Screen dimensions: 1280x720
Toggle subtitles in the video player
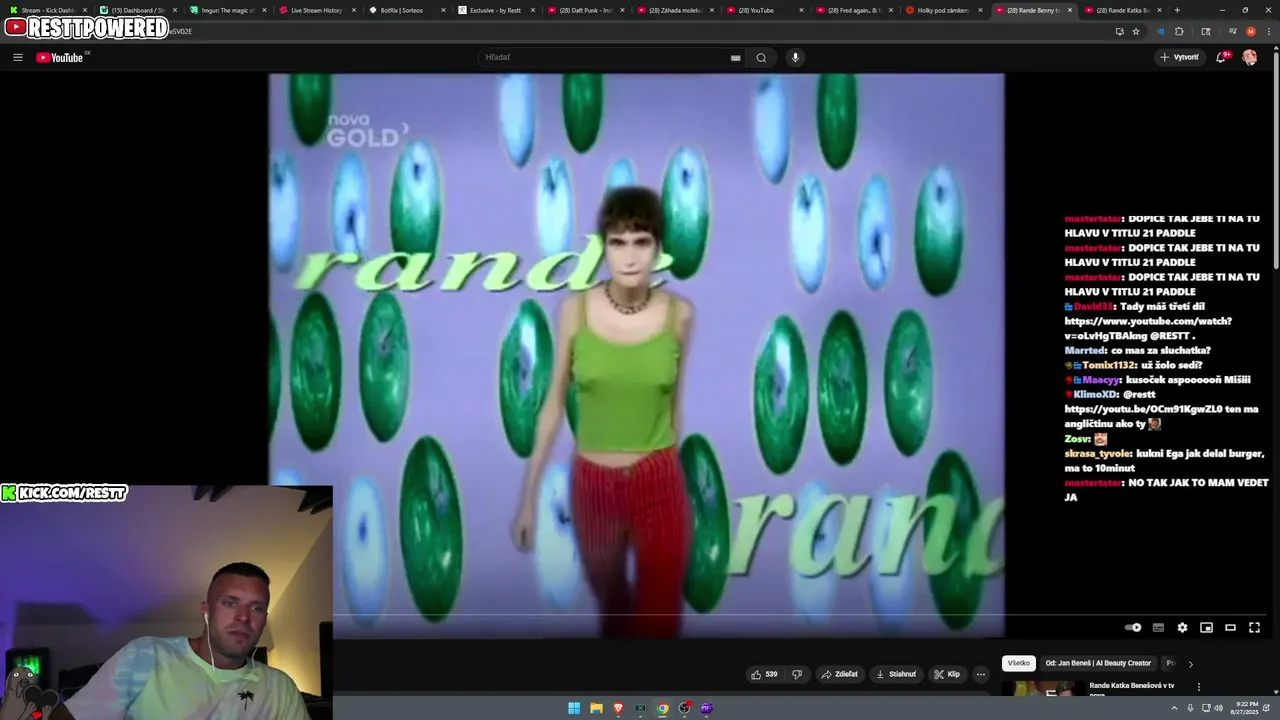(x=1158, y=627)
